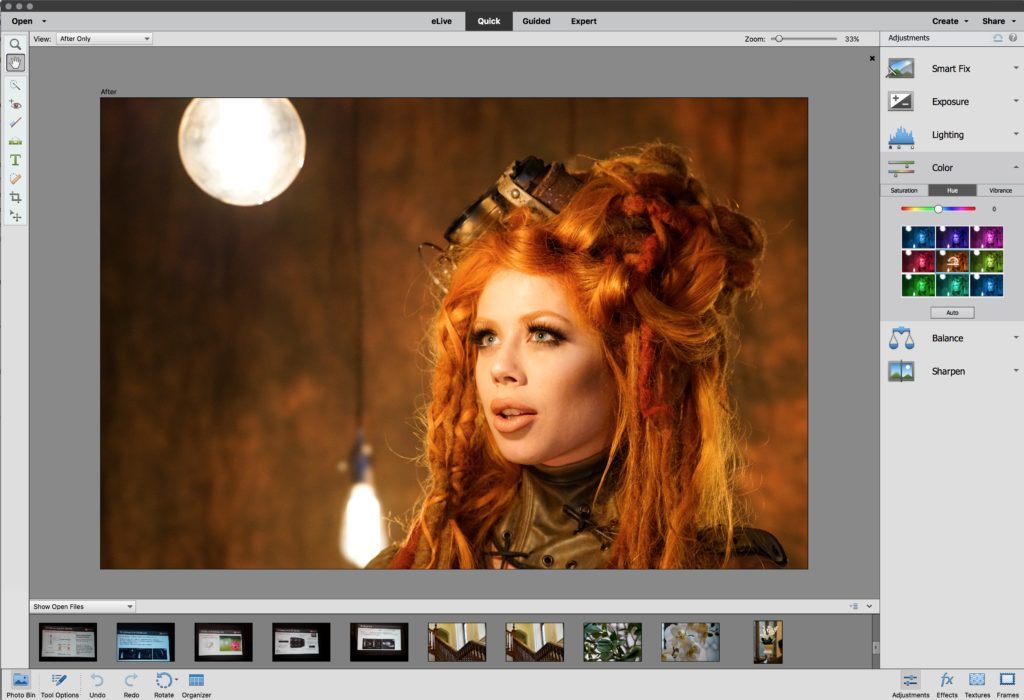Select the Crop tool
Image resolution: width=1024 pixels, height=700 pixels.
[16, 197]
